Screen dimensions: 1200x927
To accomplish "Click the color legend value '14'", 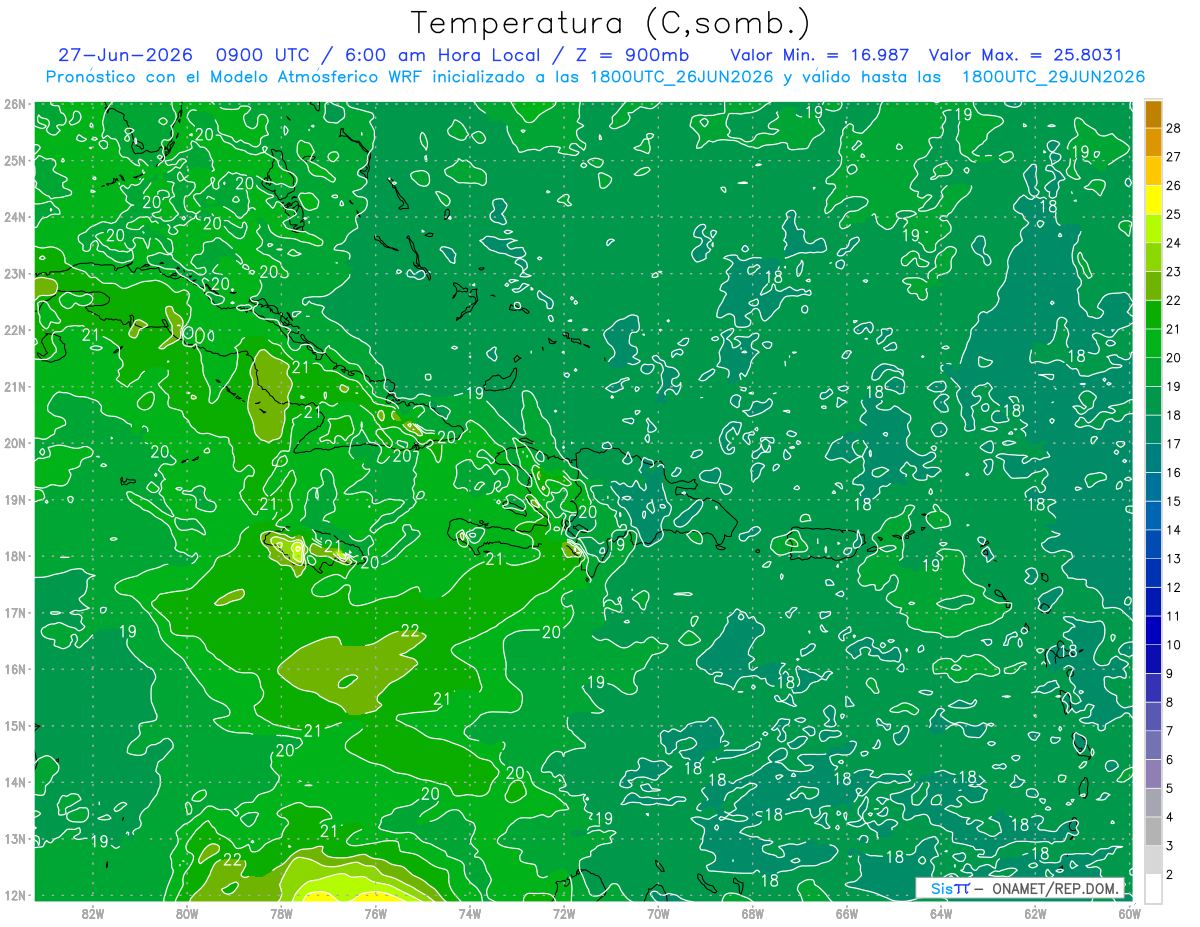I will 1173,530.
